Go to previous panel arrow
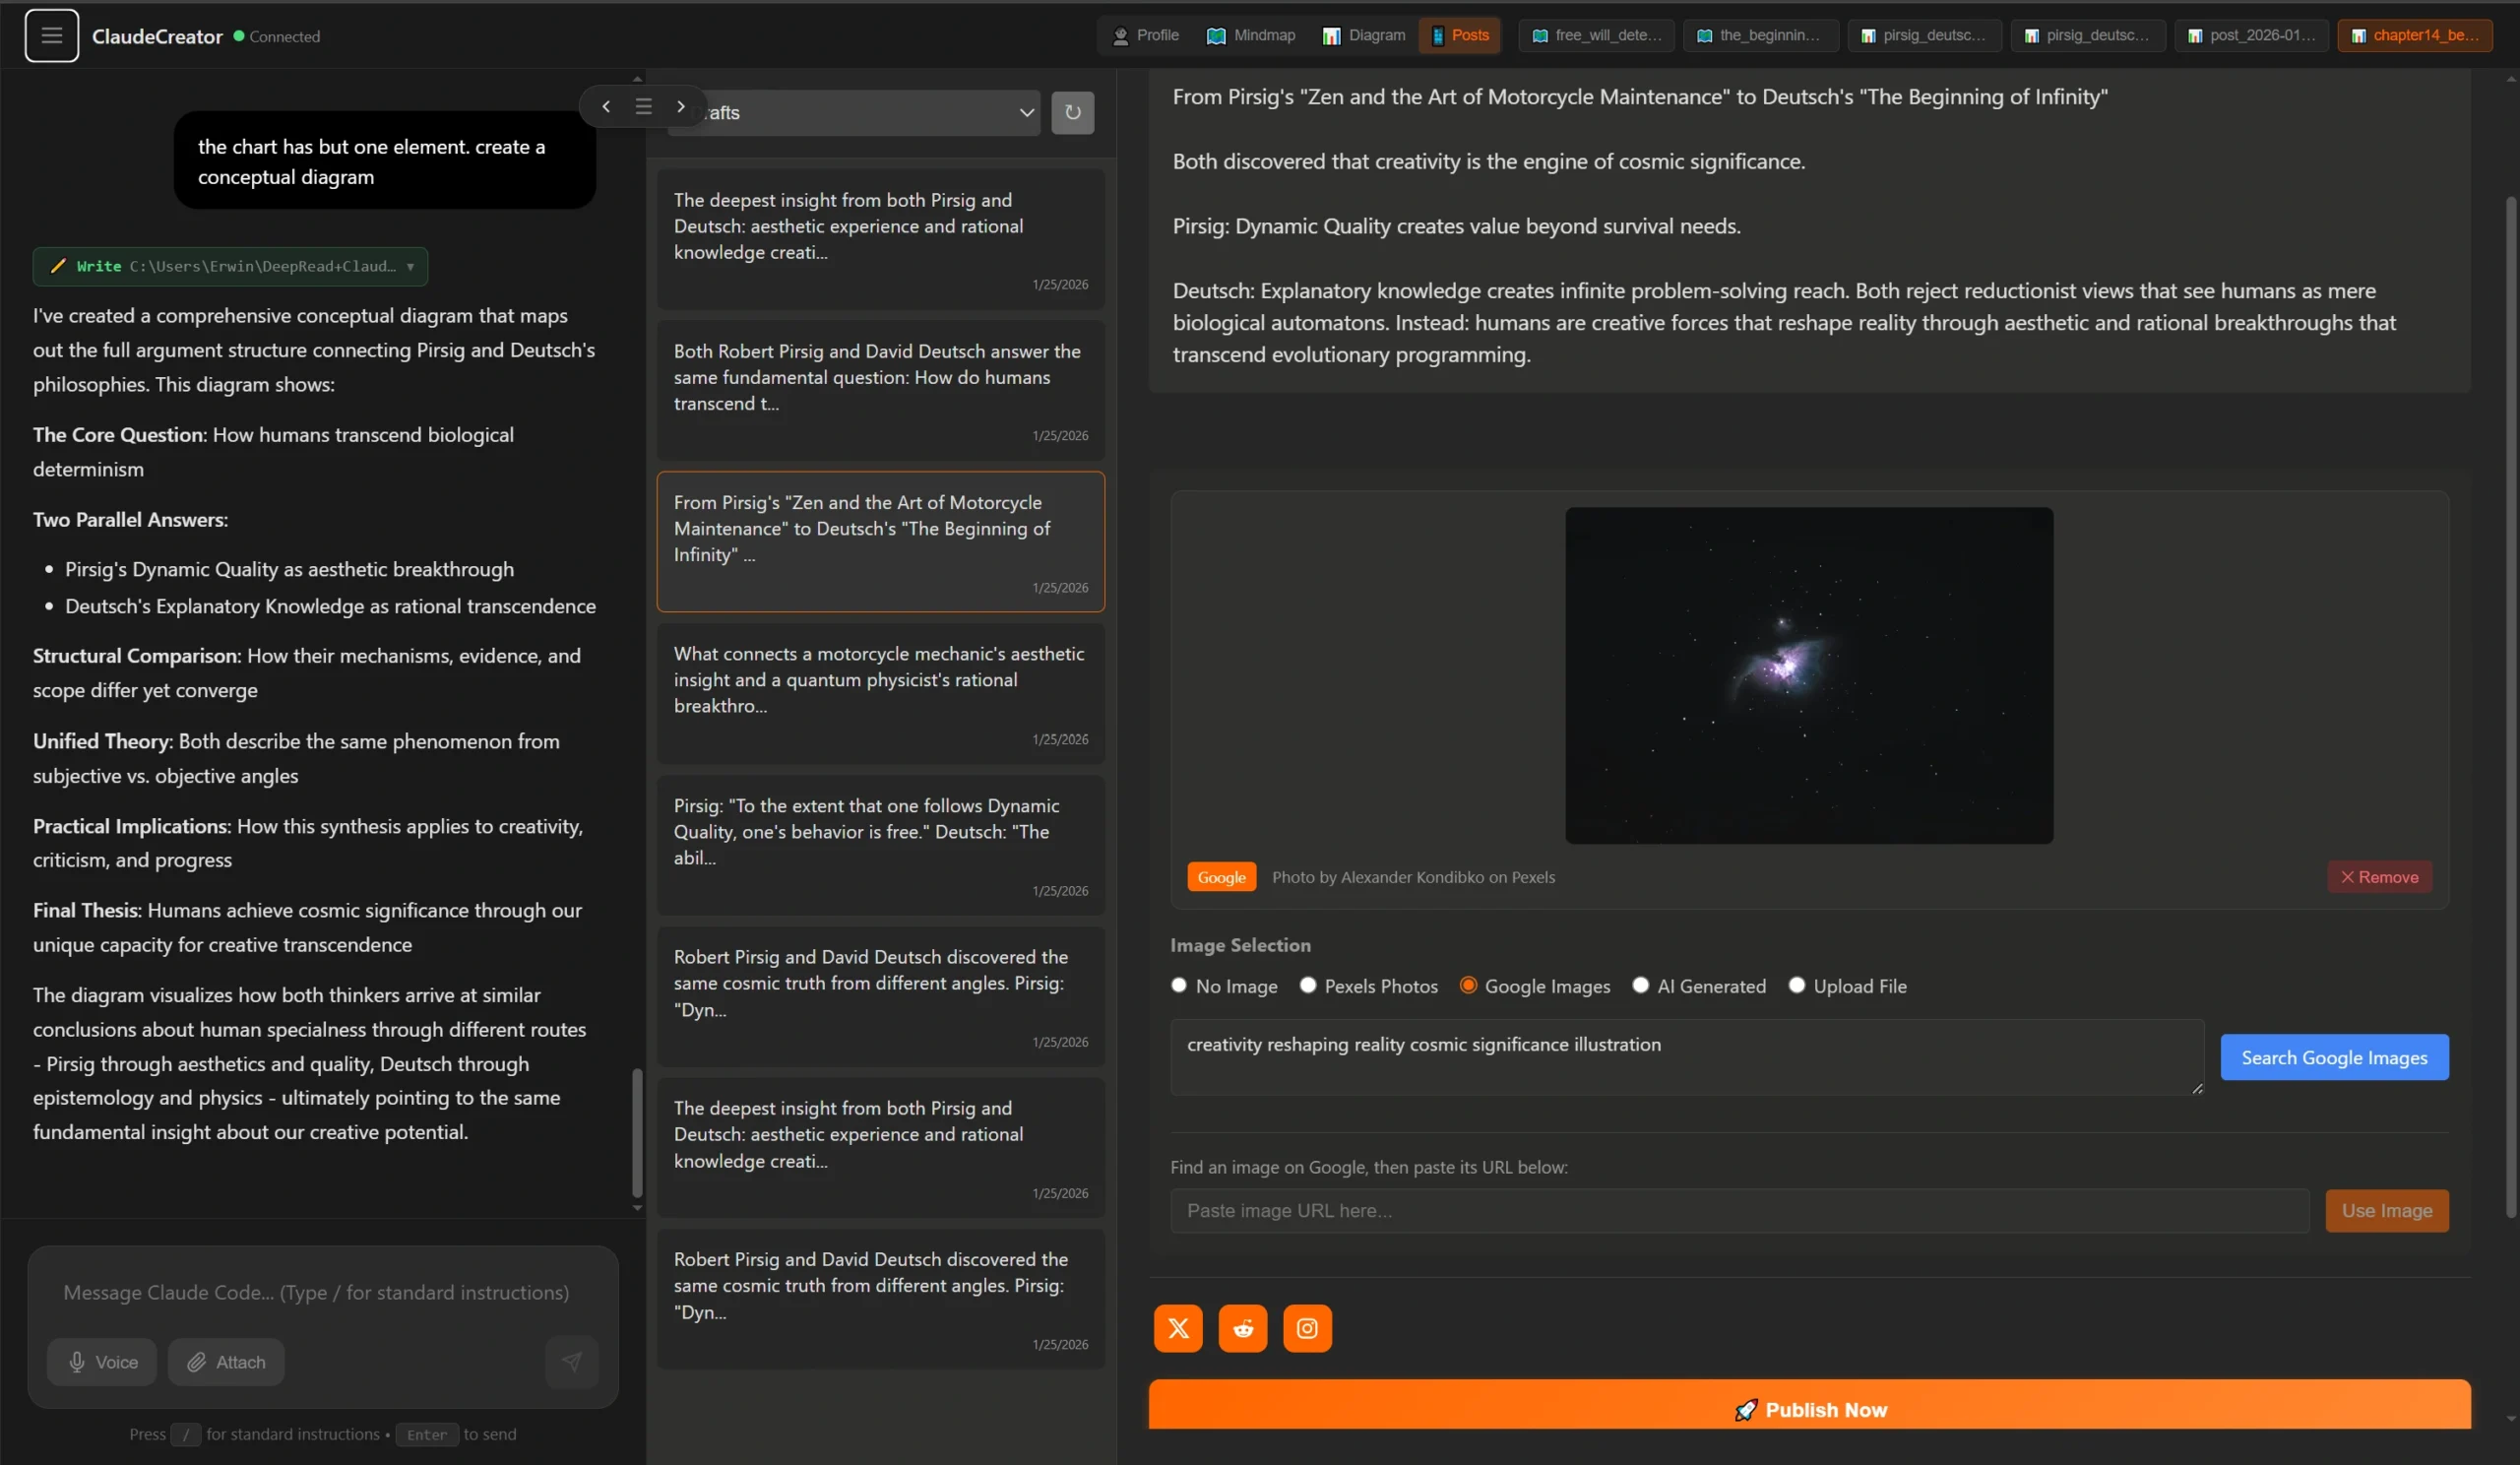Viewport: 2520px width, 1465px height. click(606, 107)
